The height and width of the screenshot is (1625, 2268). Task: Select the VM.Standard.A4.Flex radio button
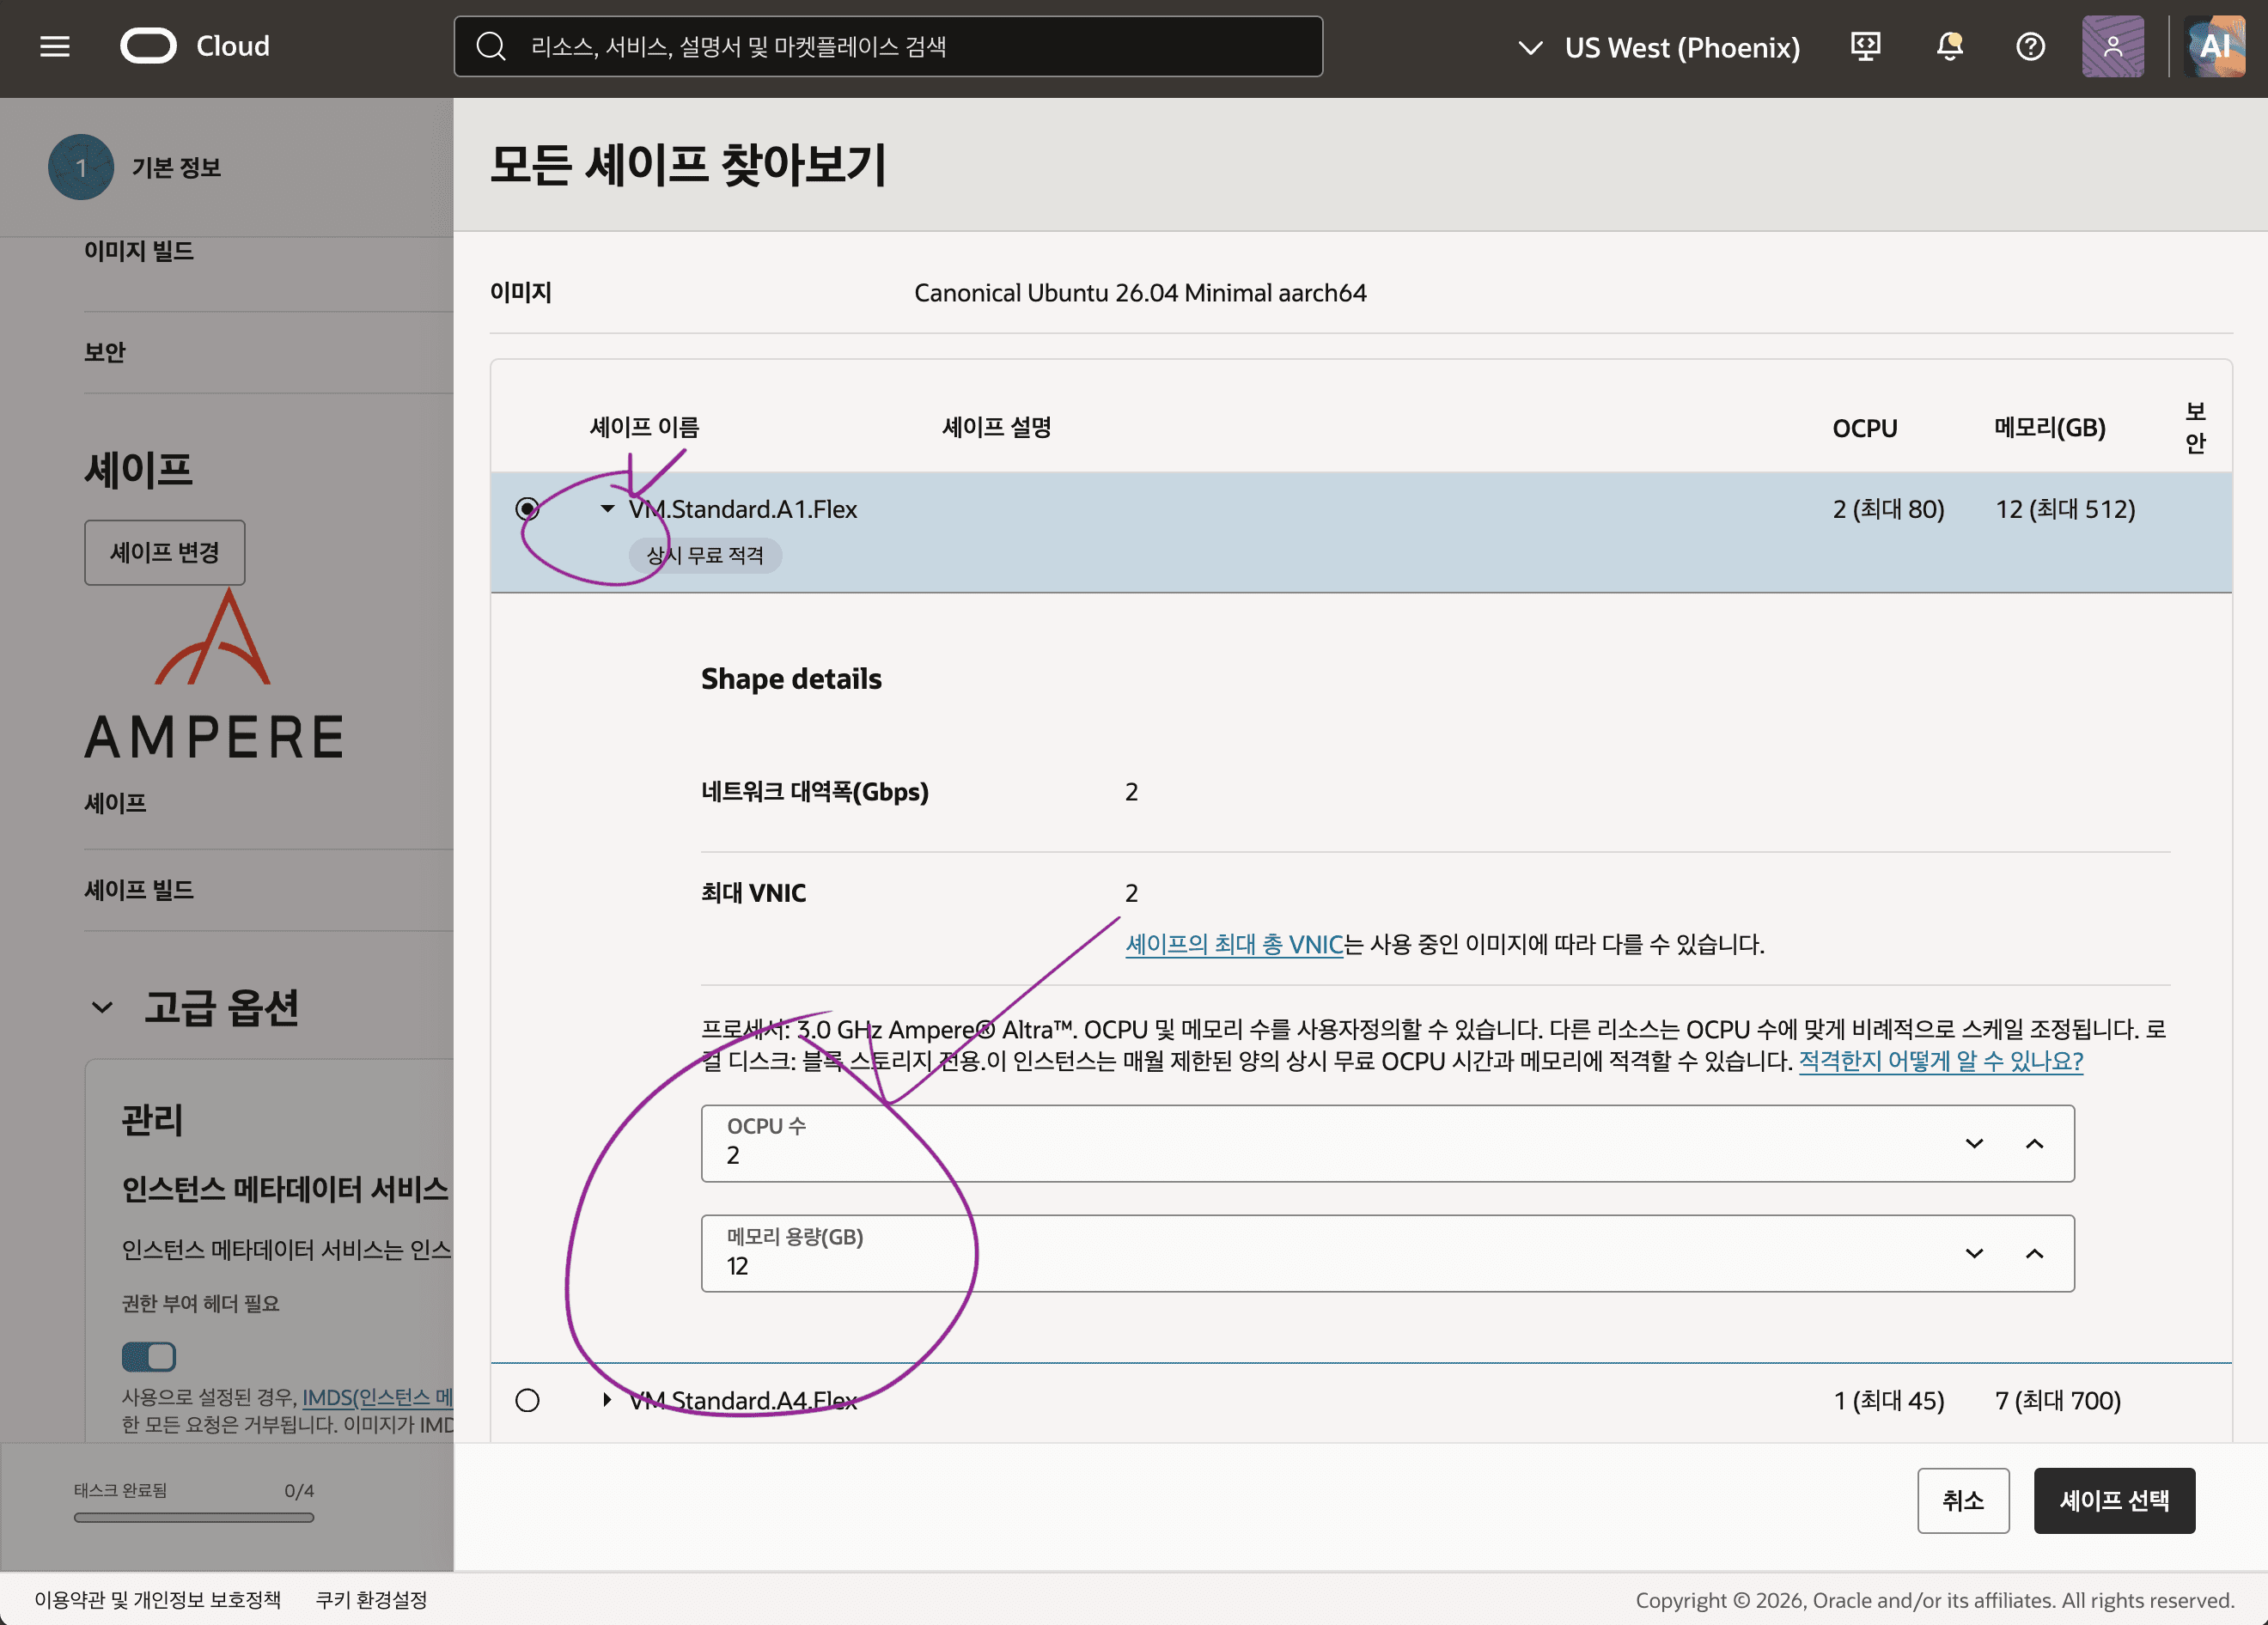click(528, 1400)
